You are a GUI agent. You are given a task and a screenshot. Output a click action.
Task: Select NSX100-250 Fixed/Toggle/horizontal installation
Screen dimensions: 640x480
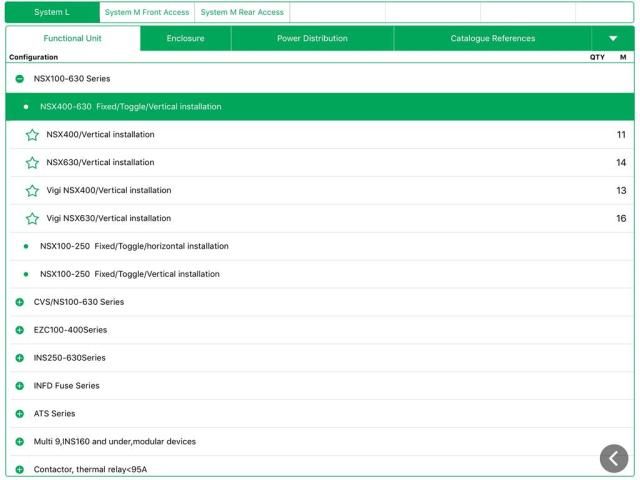[x=134, y=246]
